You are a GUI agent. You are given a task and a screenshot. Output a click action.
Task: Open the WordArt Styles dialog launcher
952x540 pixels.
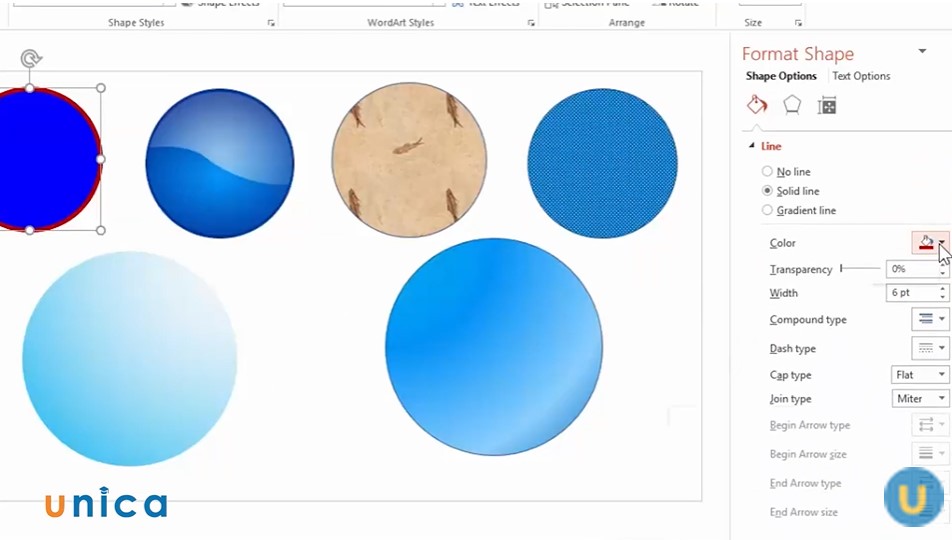[530, 23]
